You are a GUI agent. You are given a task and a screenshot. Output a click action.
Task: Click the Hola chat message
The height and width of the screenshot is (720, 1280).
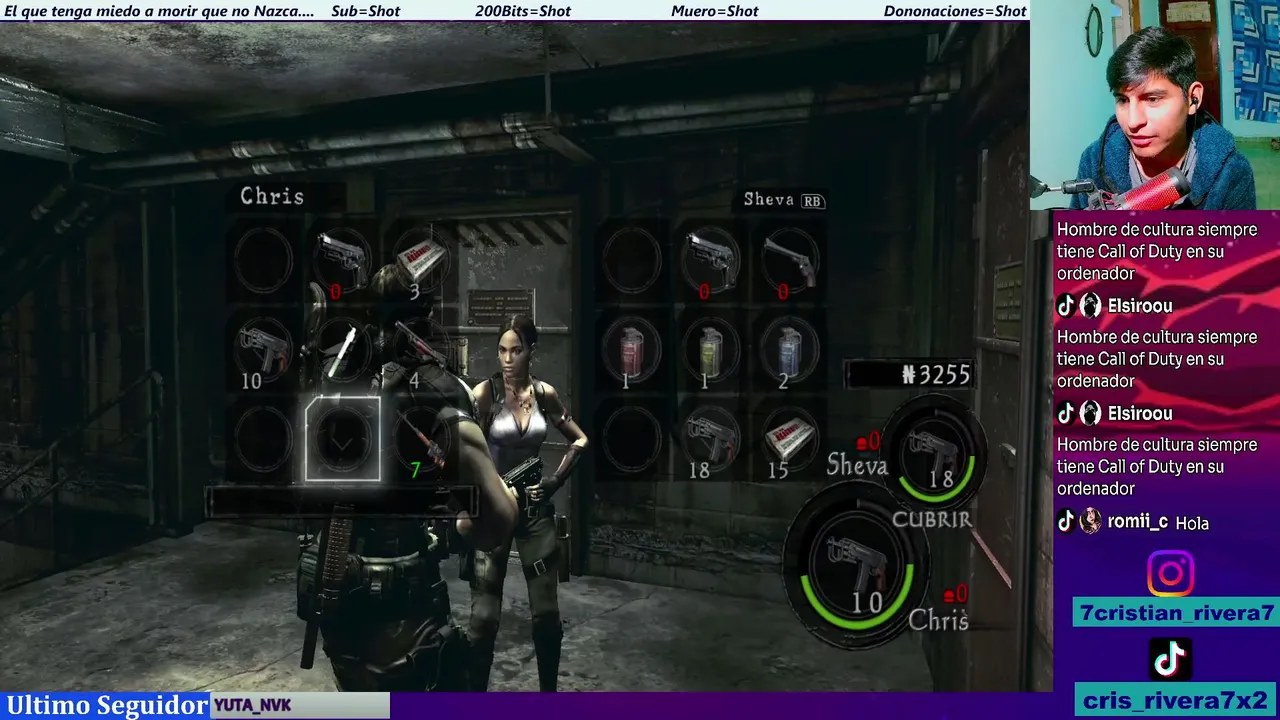coord(1192,523)
